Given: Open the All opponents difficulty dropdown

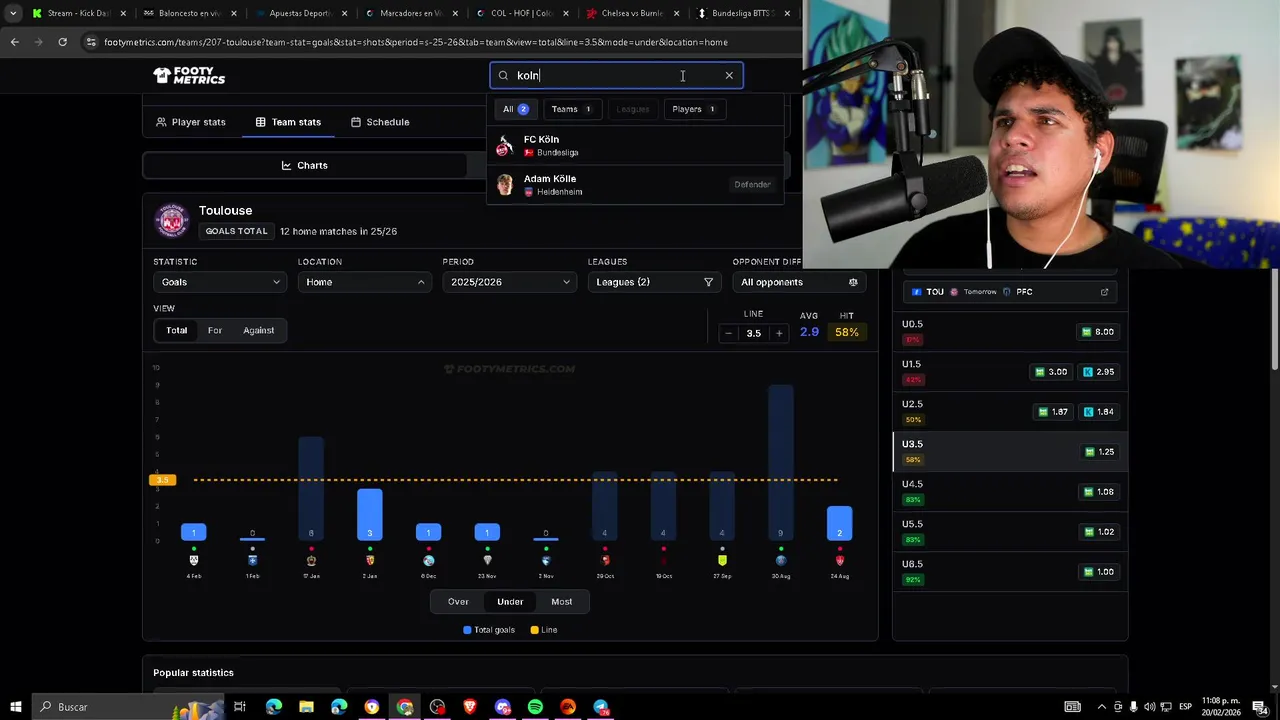Looking at the screenshot, I should click(x=799, y=282).
